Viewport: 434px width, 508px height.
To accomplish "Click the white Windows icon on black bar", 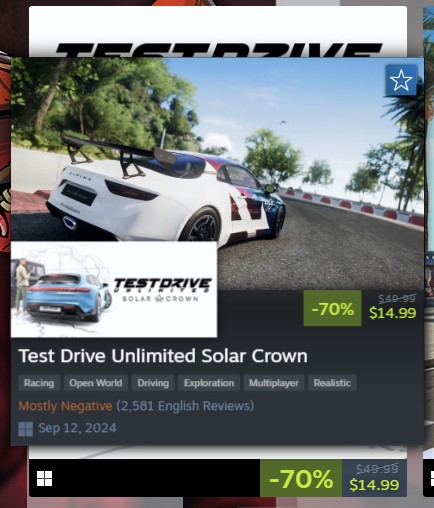I will 44,478.
